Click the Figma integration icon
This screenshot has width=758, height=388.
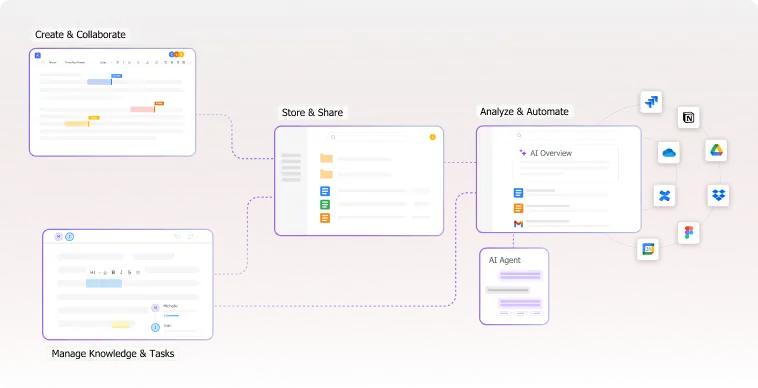(x=688, y=233)
